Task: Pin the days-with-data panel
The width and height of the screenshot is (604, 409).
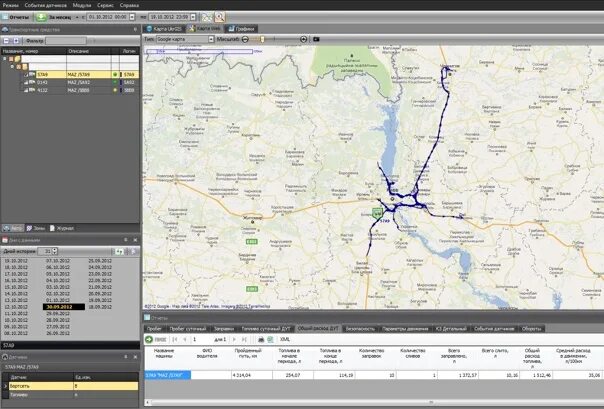Action: pyautogui.click(x=126, y=240)
